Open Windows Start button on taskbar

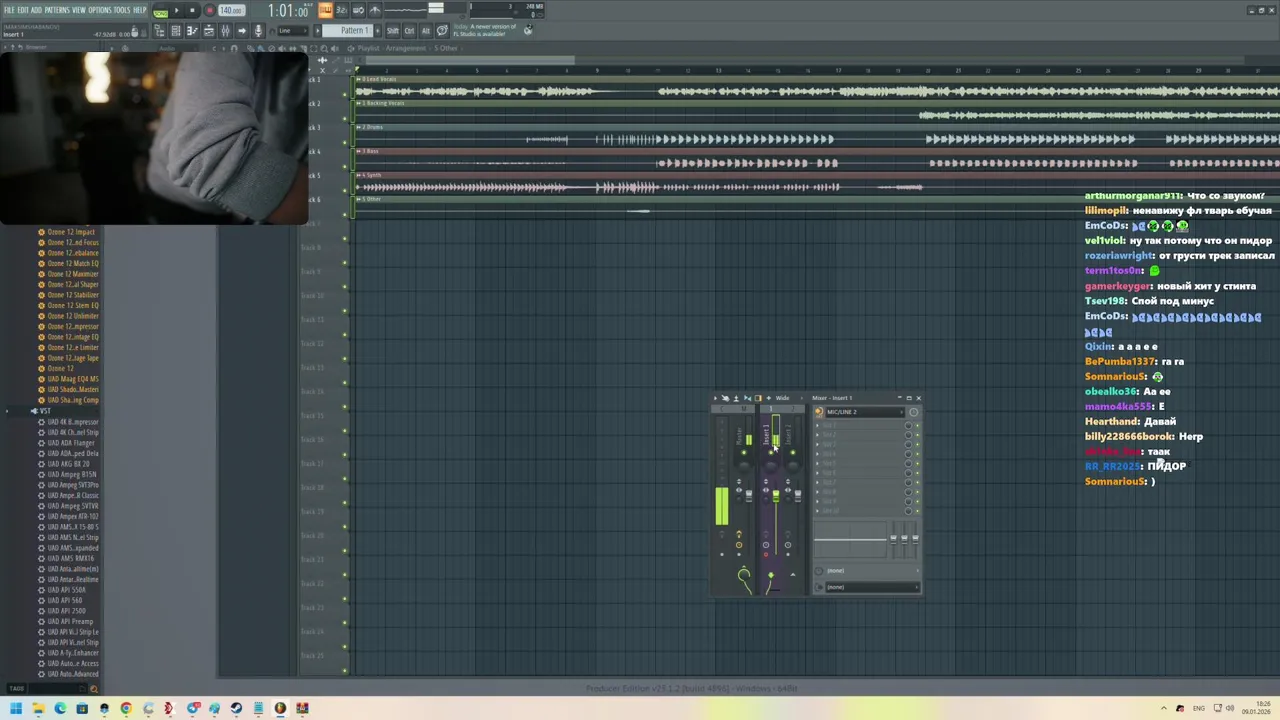coord(15,709)
